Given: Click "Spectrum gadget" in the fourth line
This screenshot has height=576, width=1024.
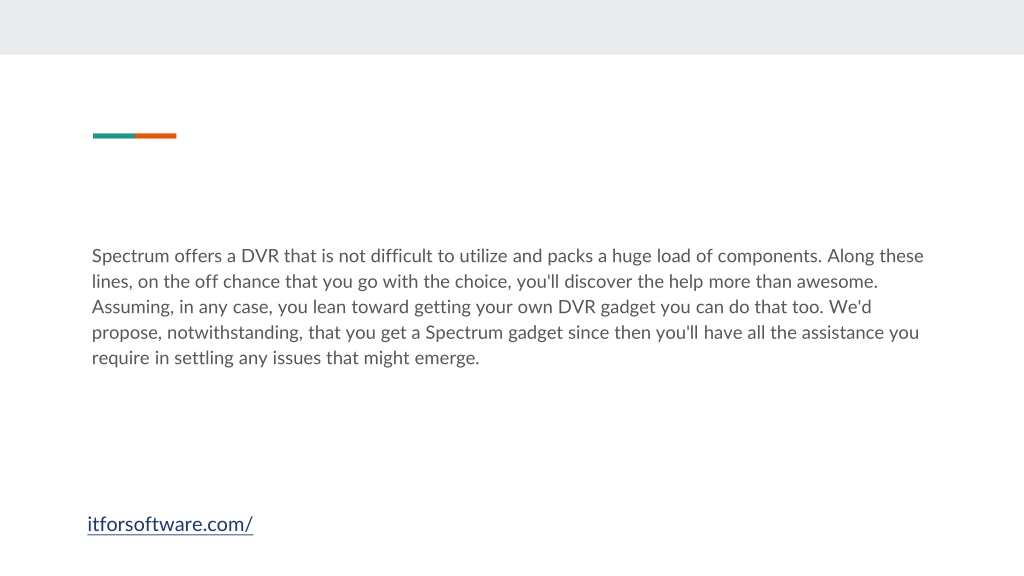Looking at the screenshot, I should tap(494, 333).
